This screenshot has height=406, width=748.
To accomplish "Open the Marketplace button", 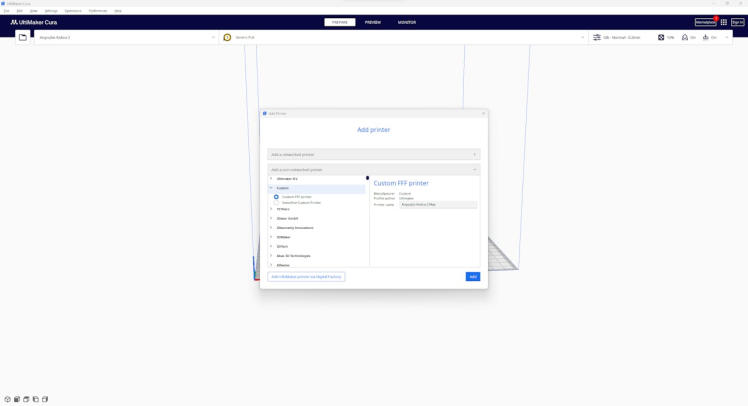I will 706,22.
